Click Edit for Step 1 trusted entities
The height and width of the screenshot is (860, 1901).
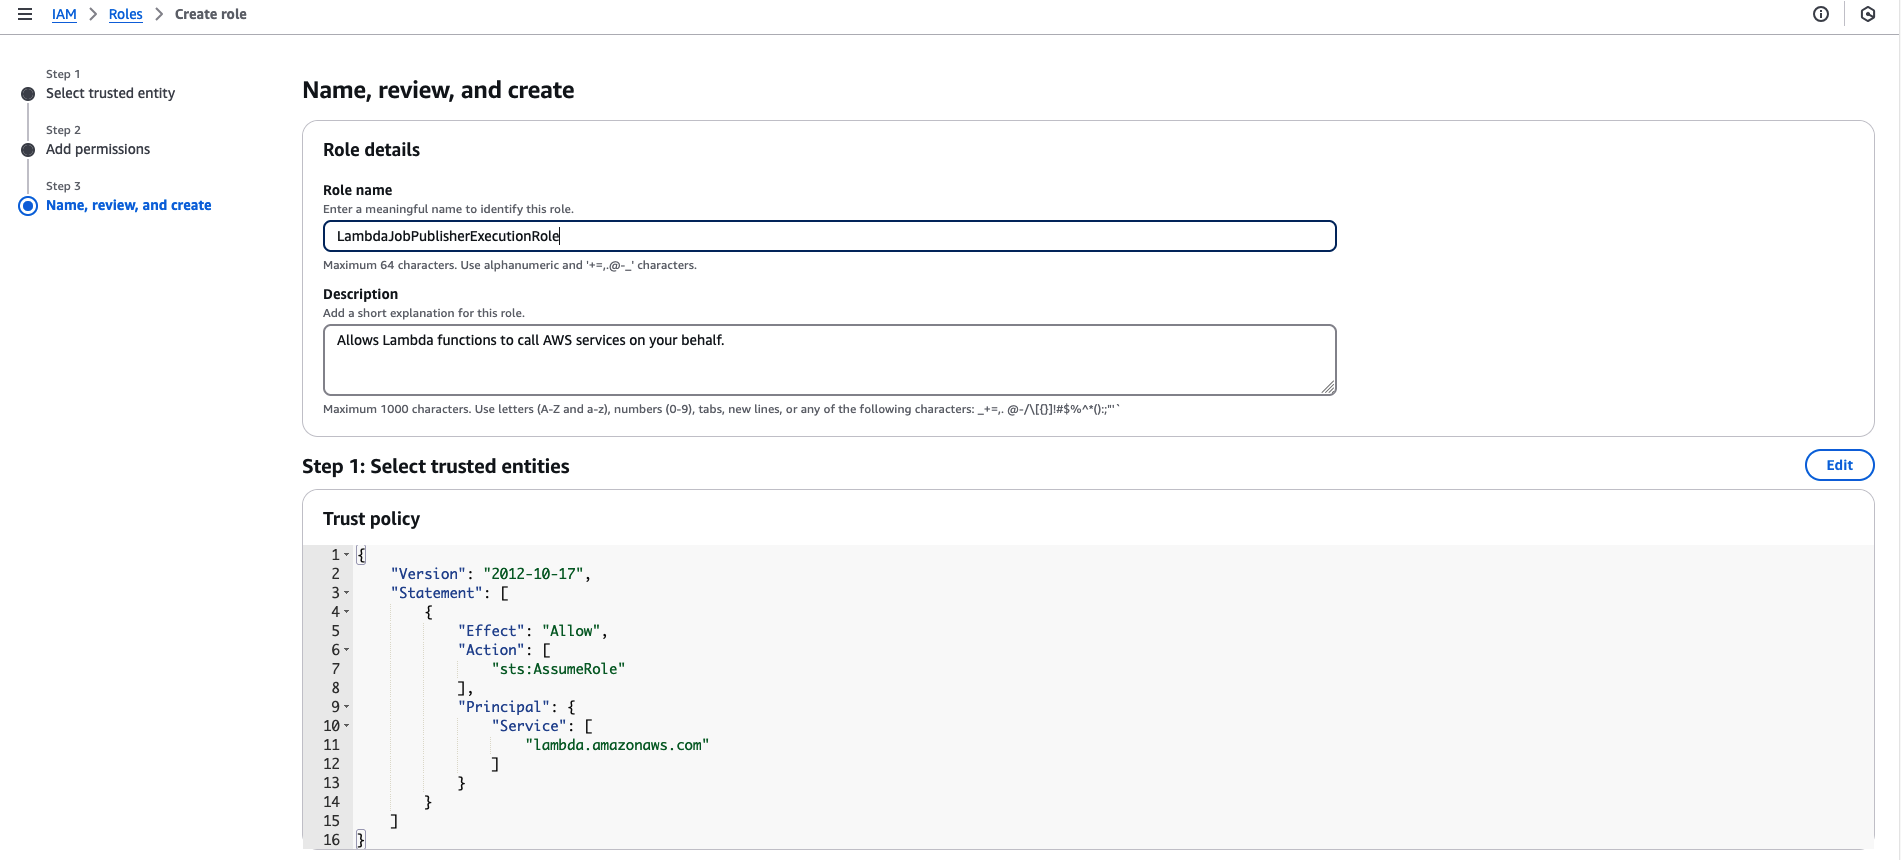click(x=1839, y=465)
